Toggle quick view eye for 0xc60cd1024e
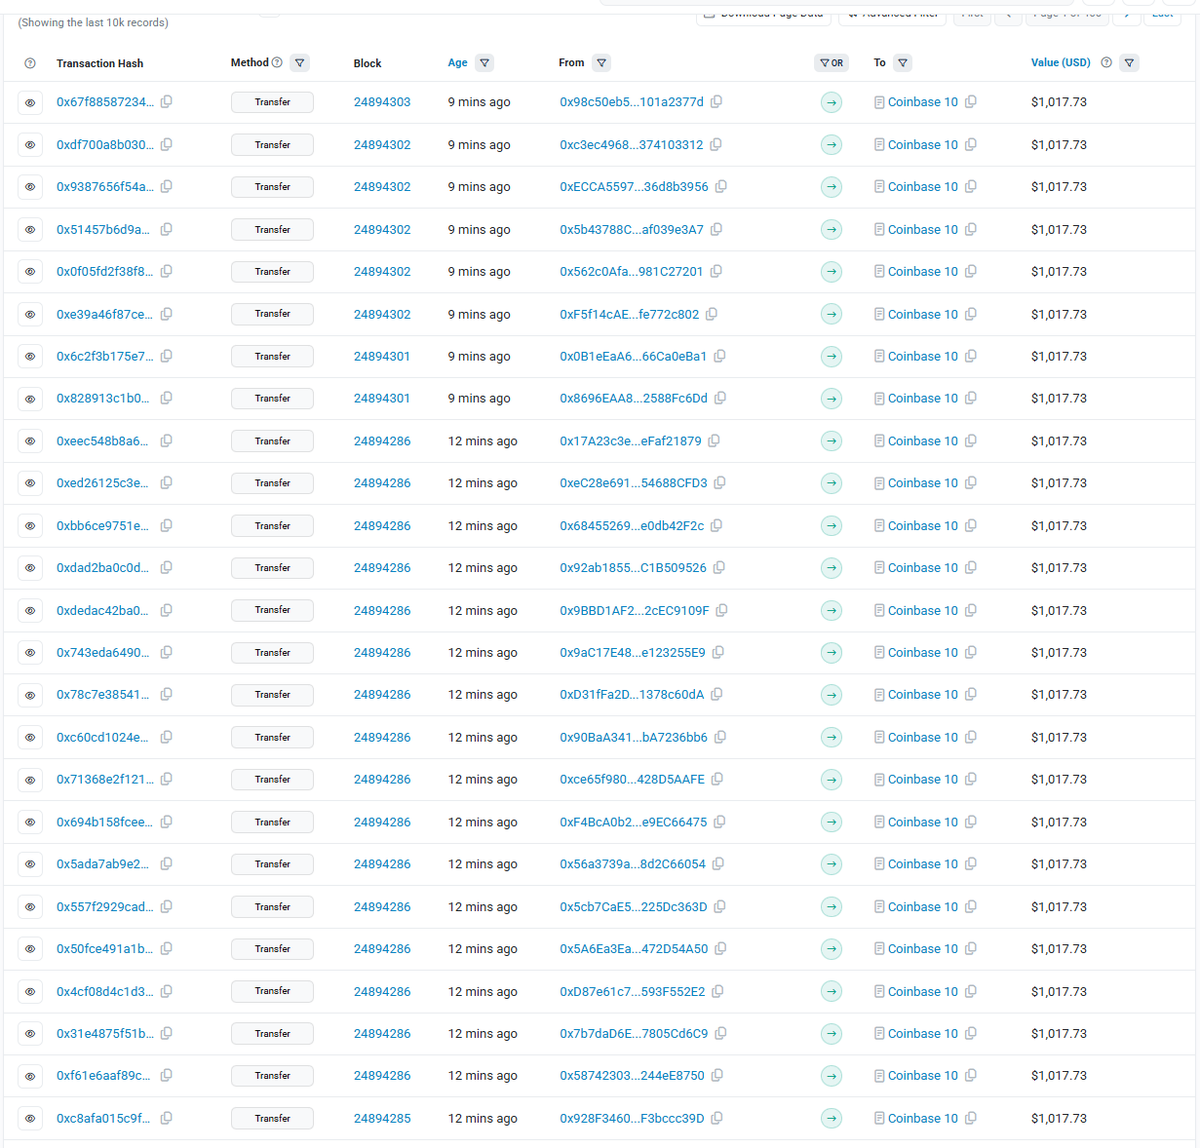Screen dimensions: 1200x1148 30,737
